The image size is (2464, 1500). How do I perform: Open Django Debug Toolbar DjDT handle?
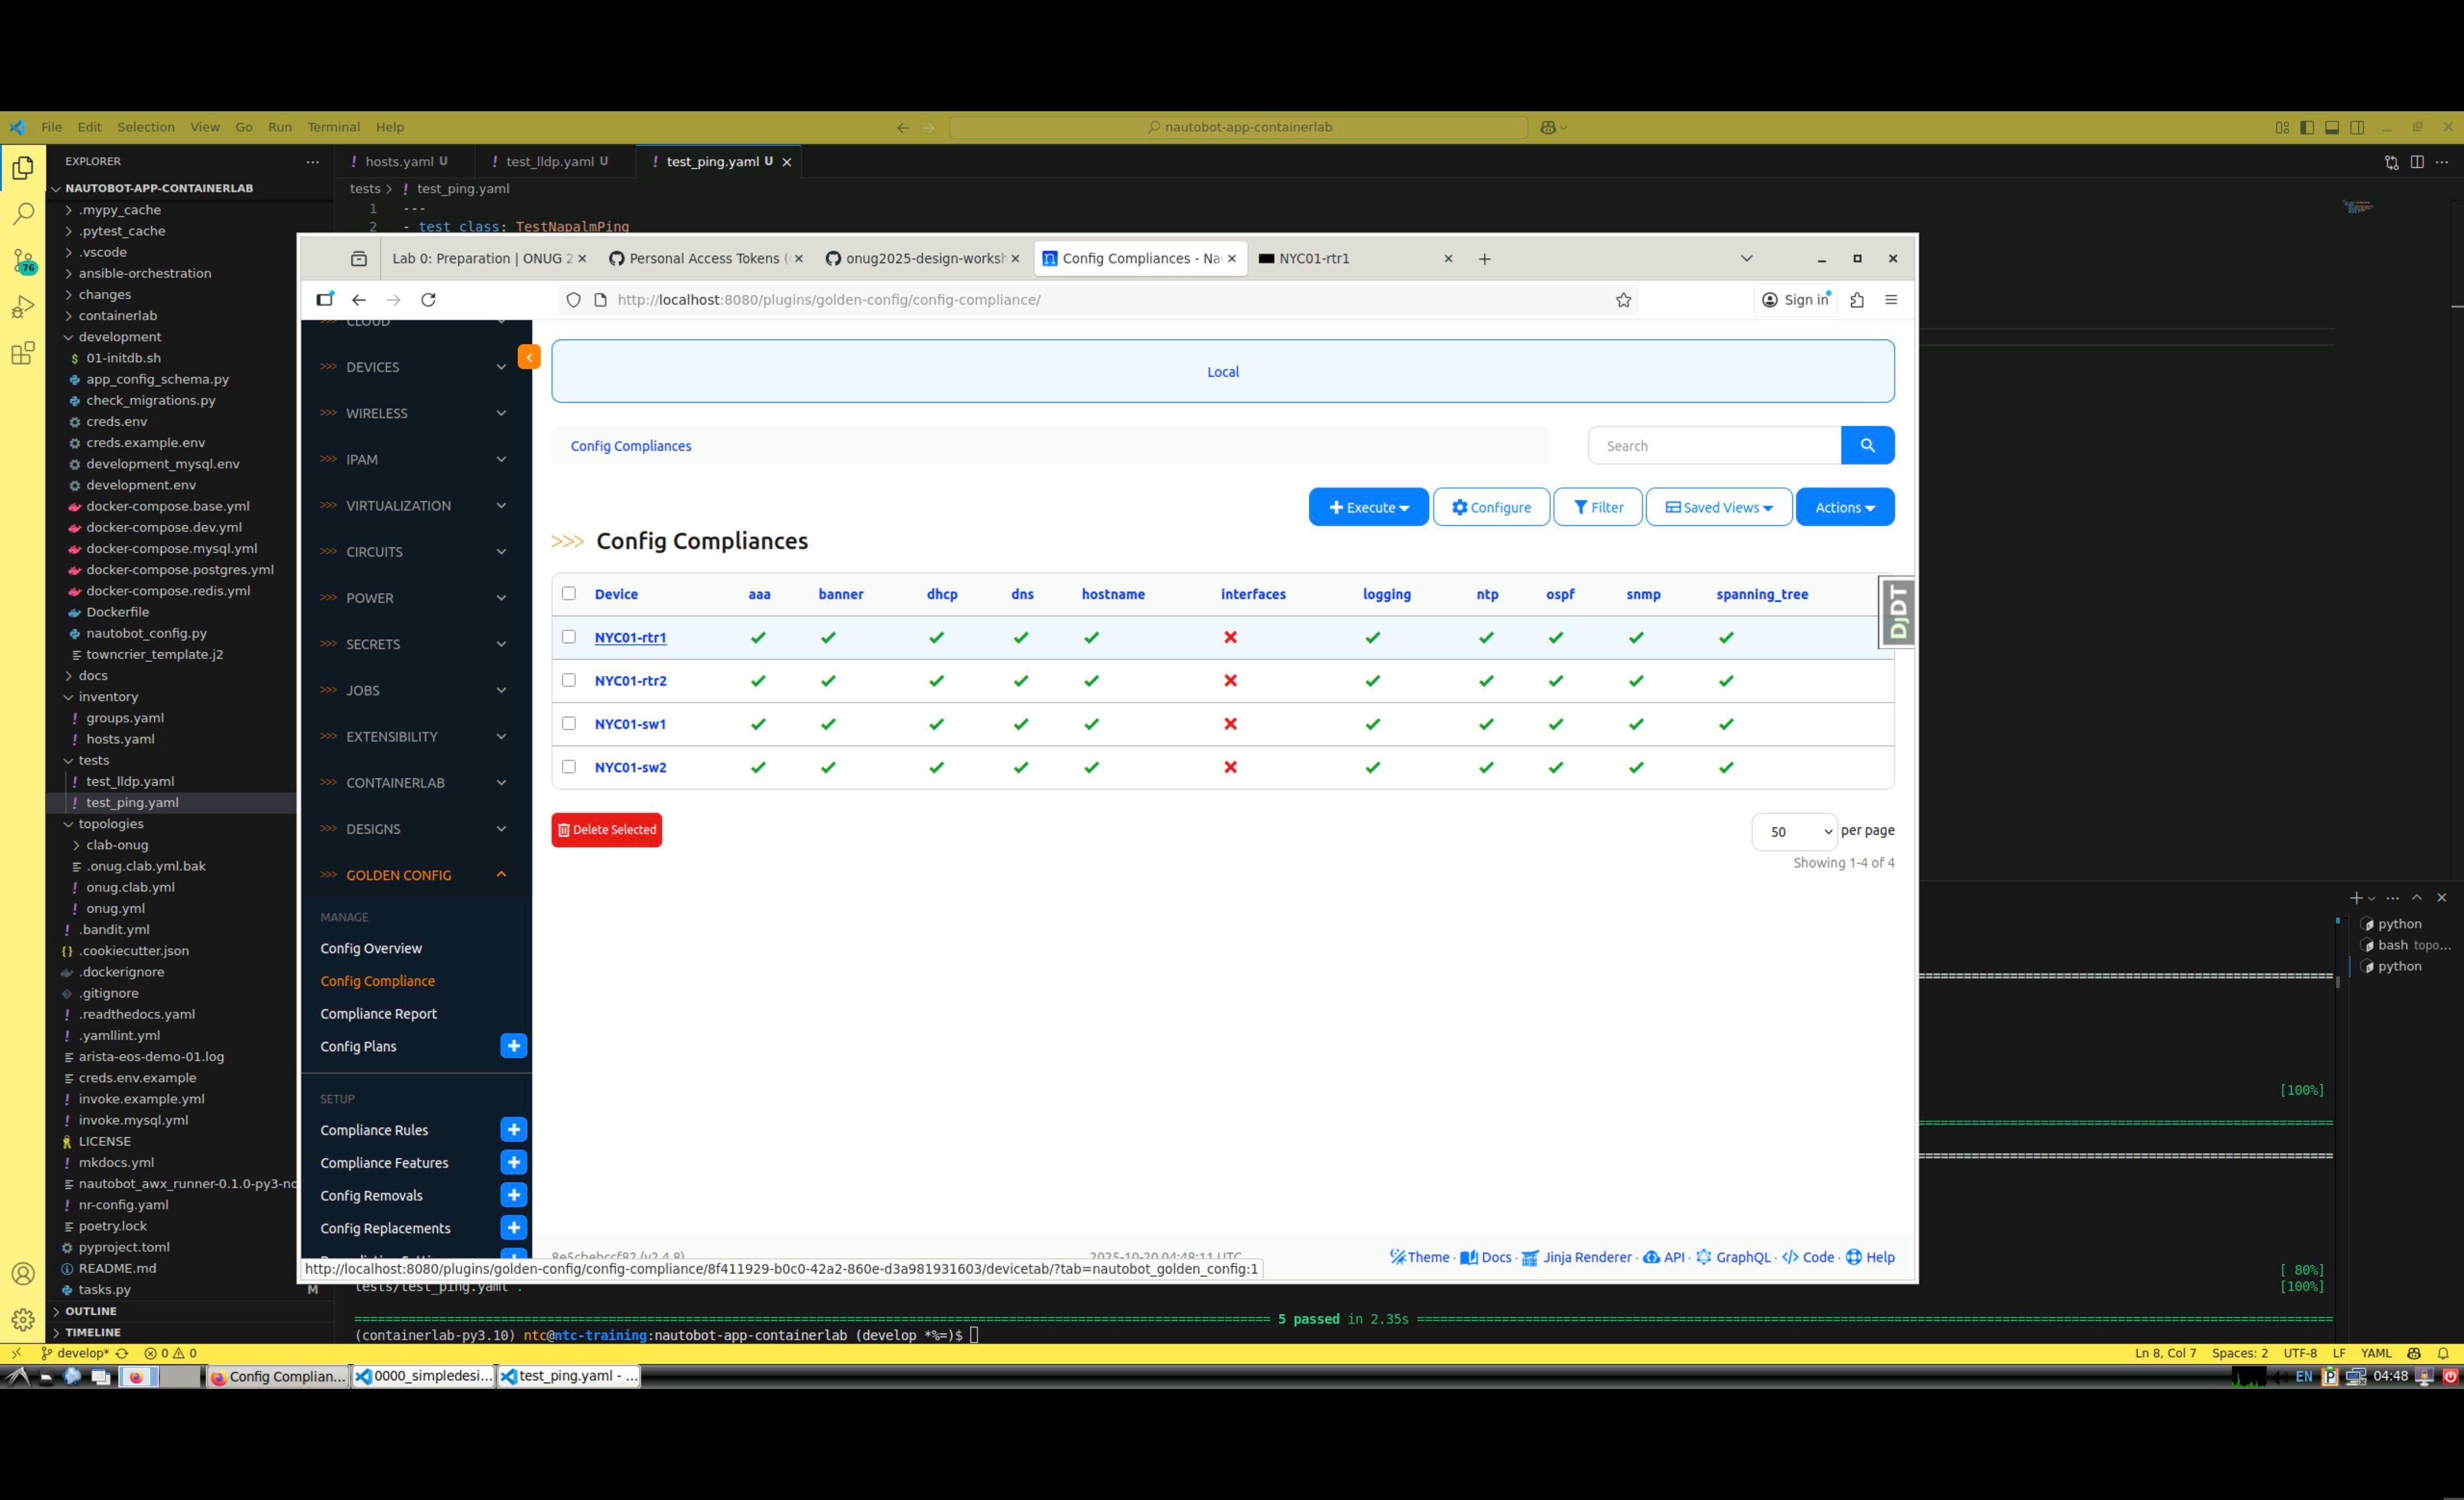pos(1897,611)
